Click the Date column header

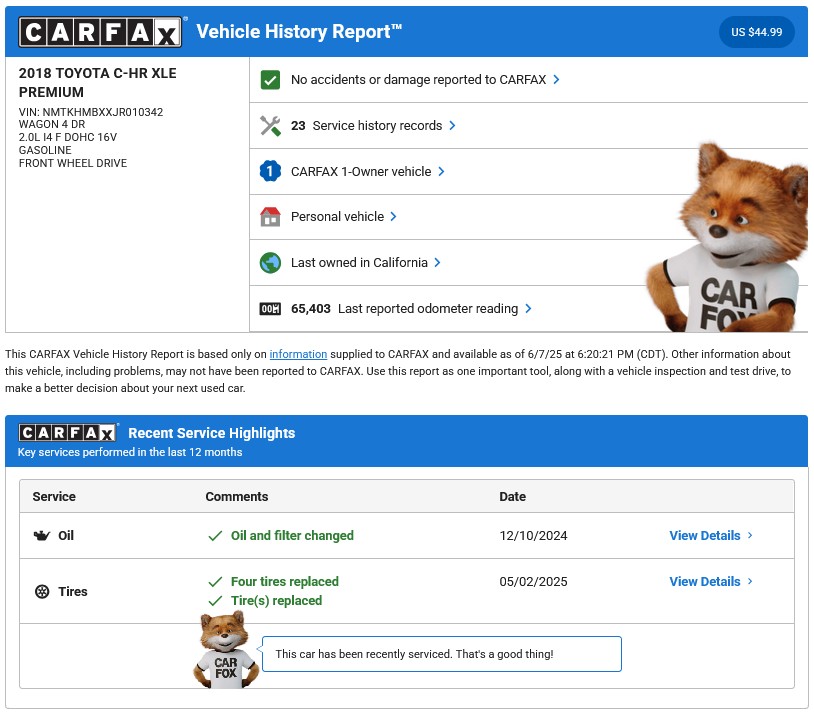tap(512, 496)
